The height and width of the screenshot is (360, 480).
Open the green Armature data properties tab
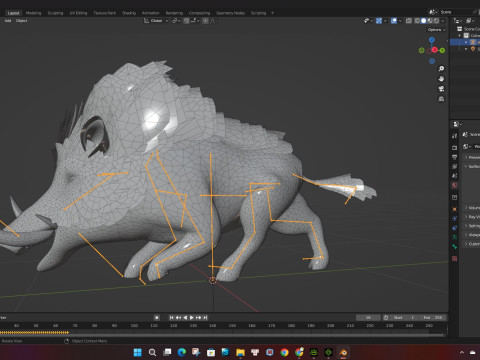coord(454,237)
